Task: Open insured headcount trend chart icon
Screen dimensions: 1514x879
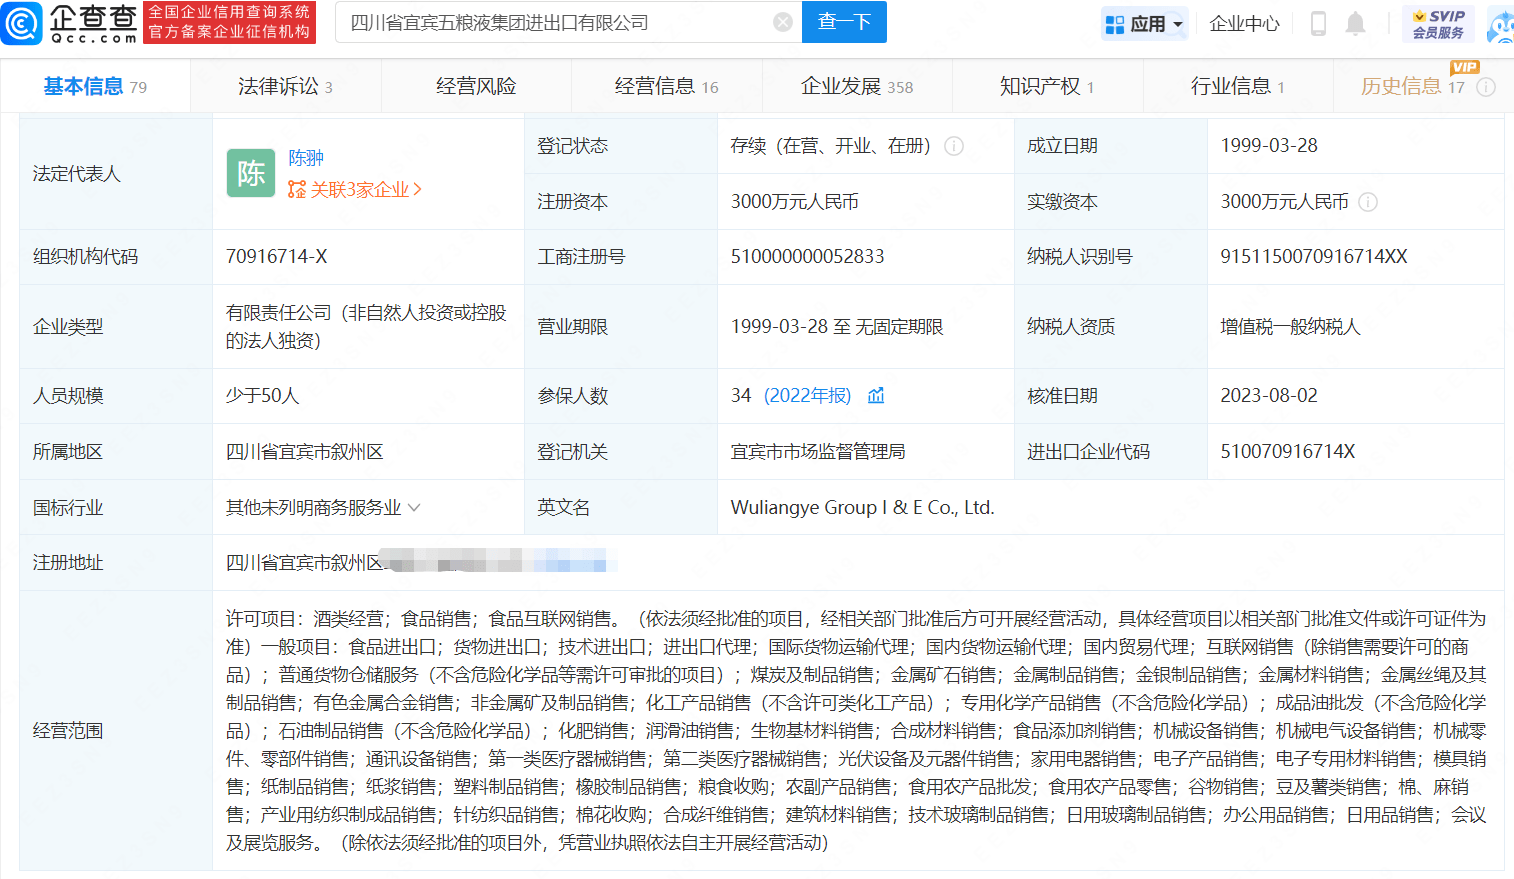Action: [876, 396]
